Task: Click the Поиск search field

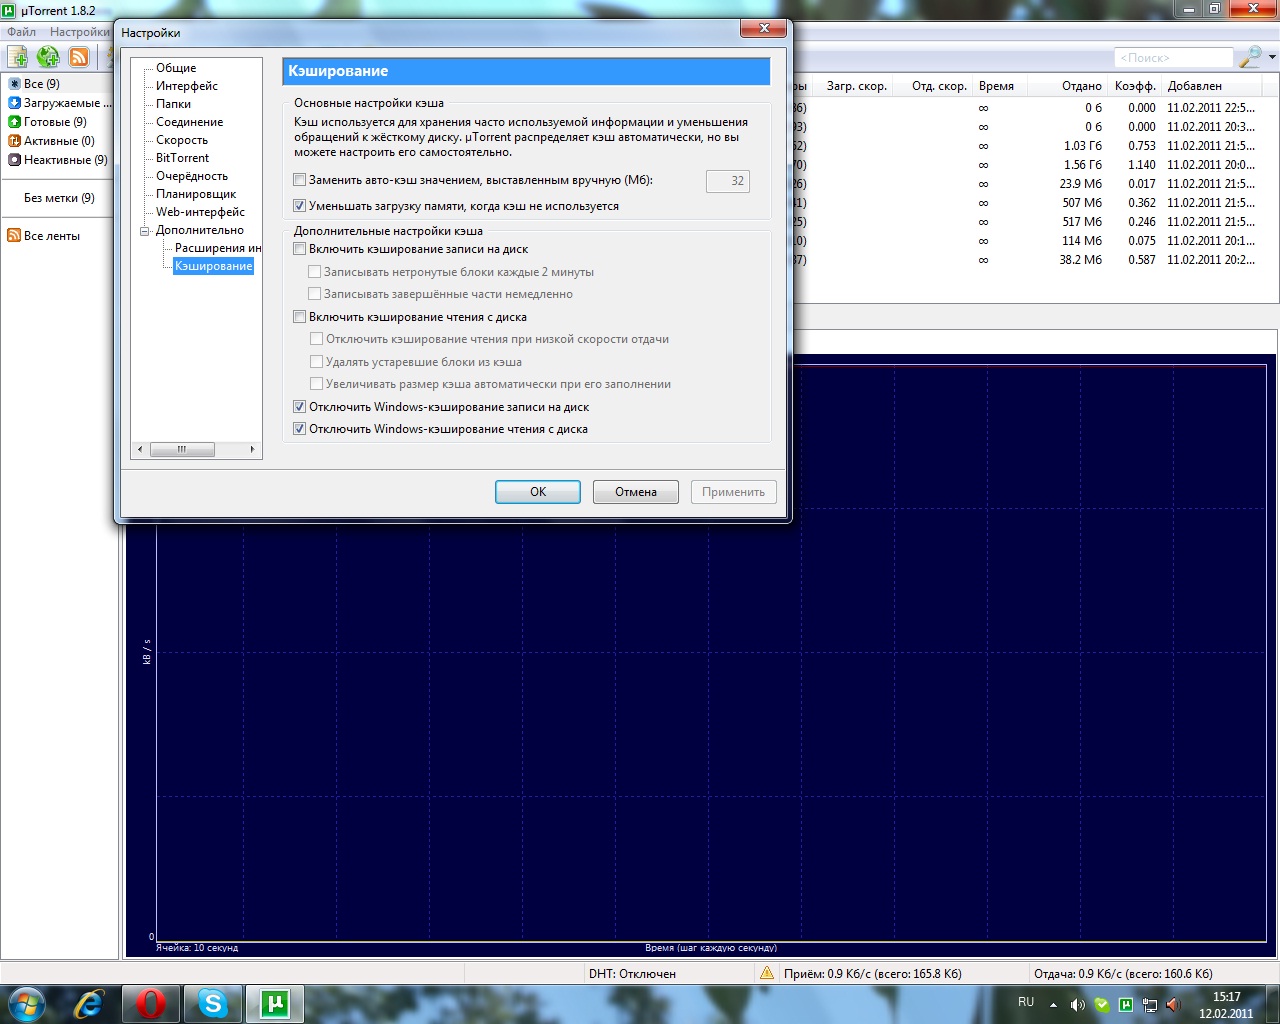Action: (1174, 58)
